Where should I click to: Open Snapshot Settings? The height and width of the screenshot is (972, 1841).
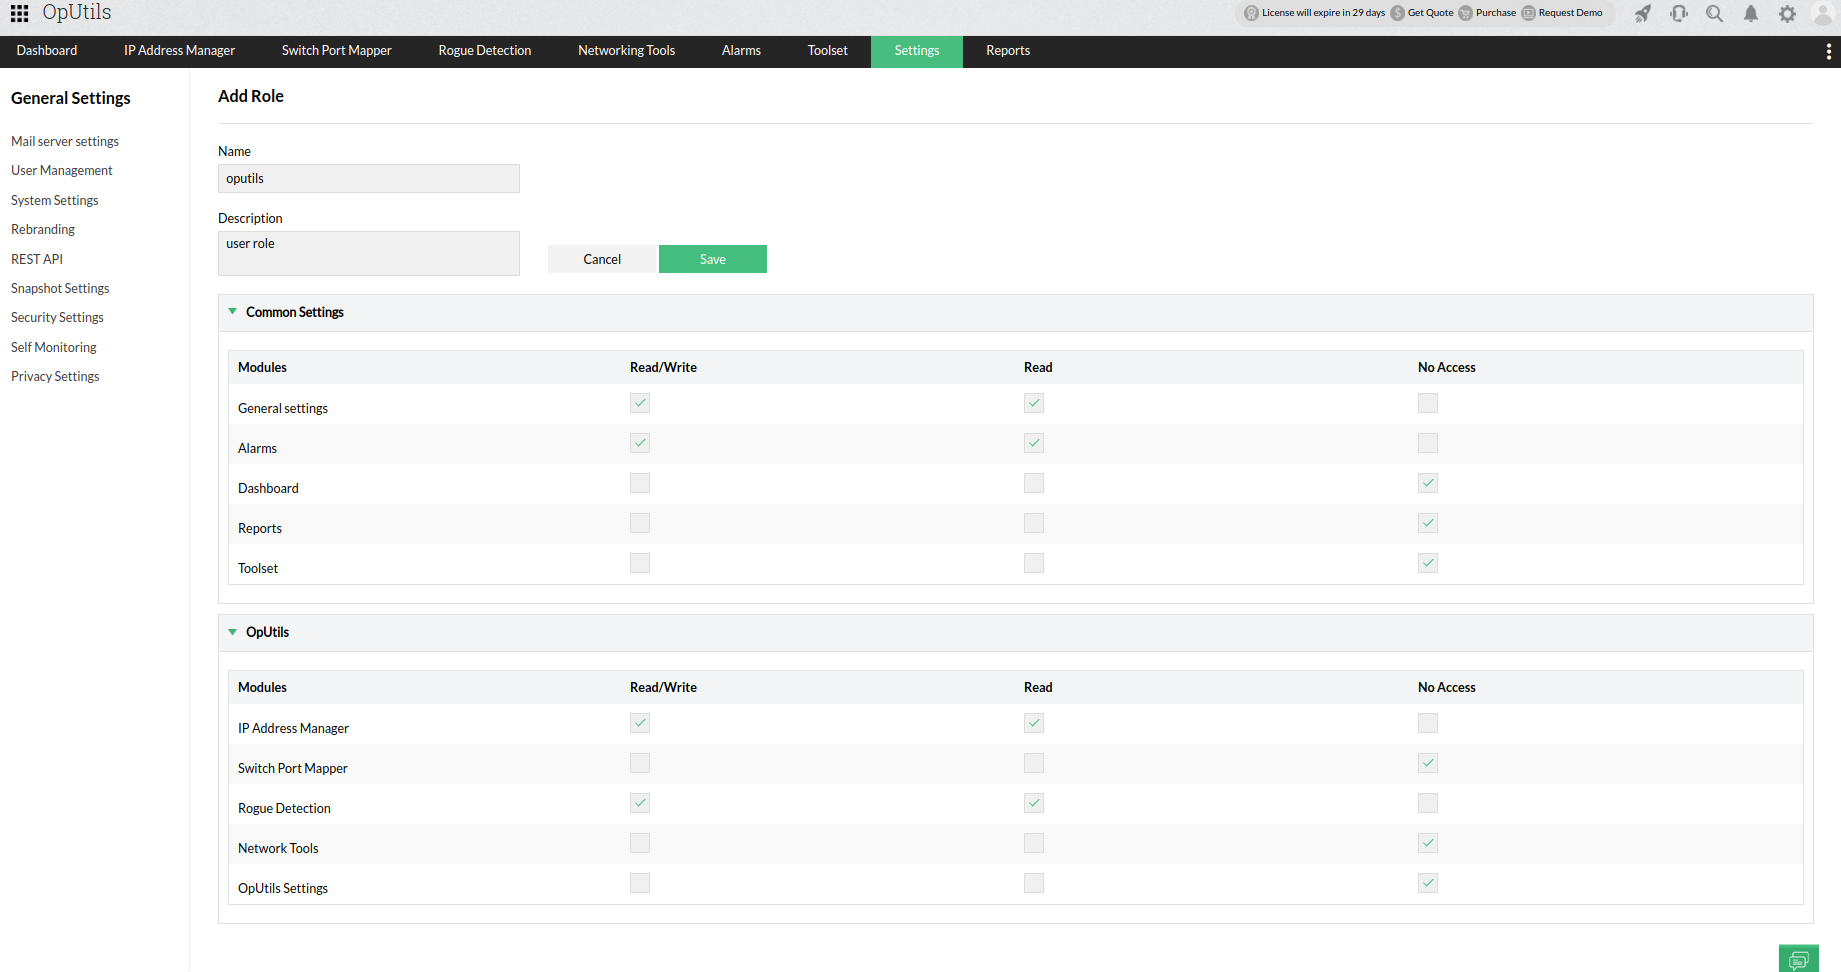pos(60,289)
